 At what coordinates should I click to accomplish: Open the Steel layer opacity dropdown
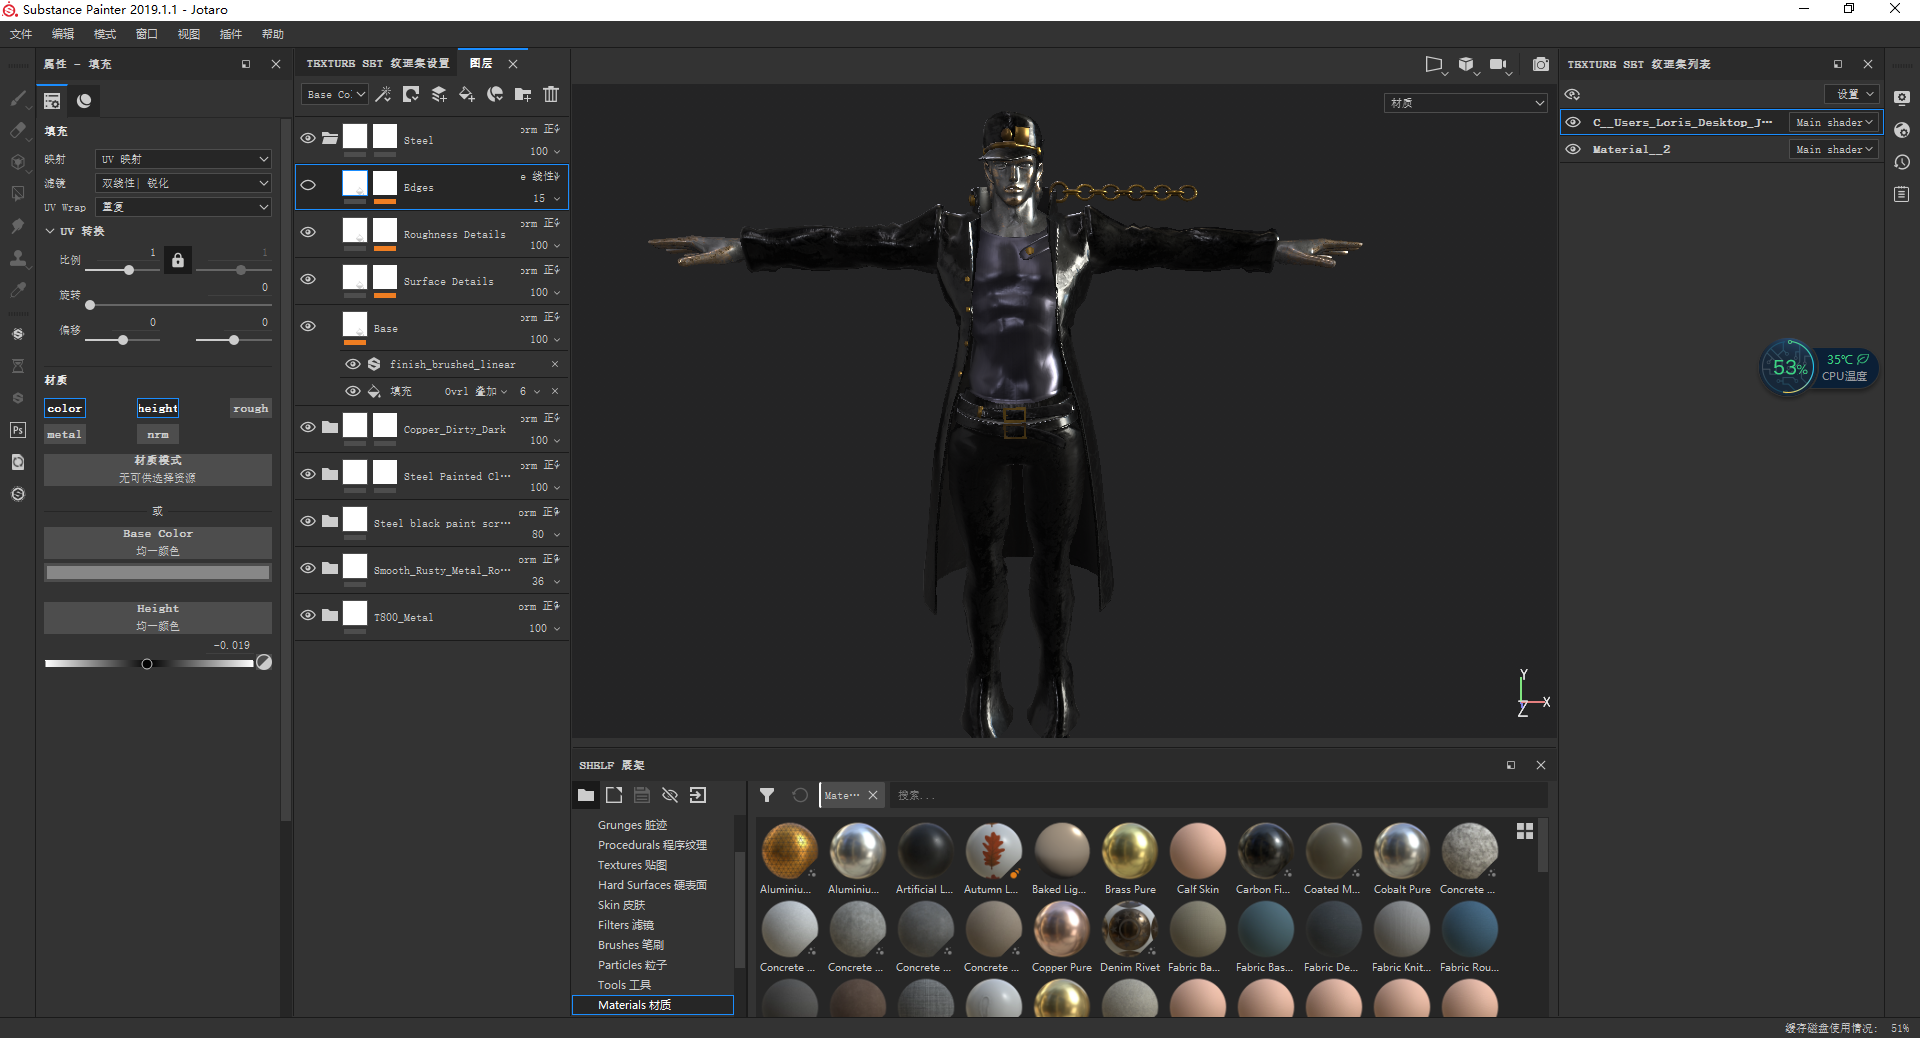(x=546, y=152)
